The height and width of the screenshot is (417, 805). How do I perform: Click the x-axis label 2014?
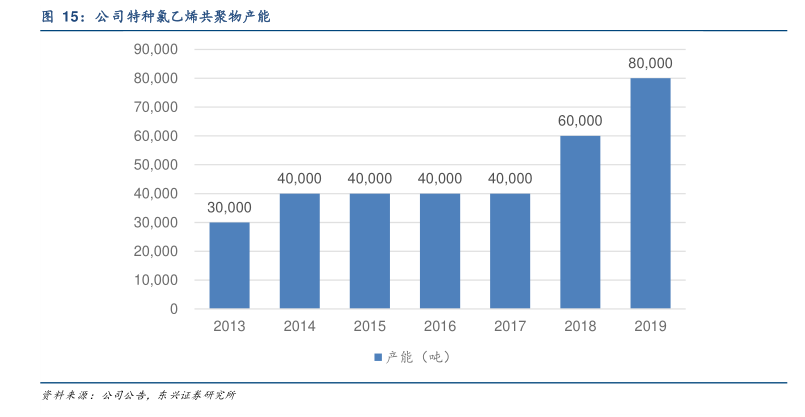(x=300, y=326)
